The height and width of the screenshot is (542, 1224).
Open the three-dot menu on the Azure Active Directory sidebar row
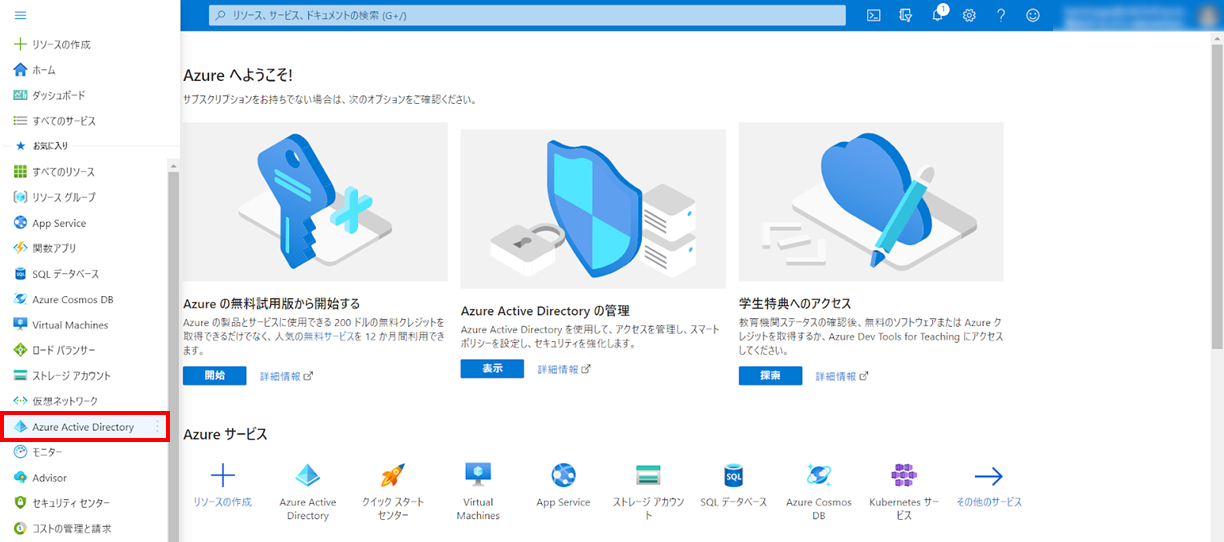157,427
